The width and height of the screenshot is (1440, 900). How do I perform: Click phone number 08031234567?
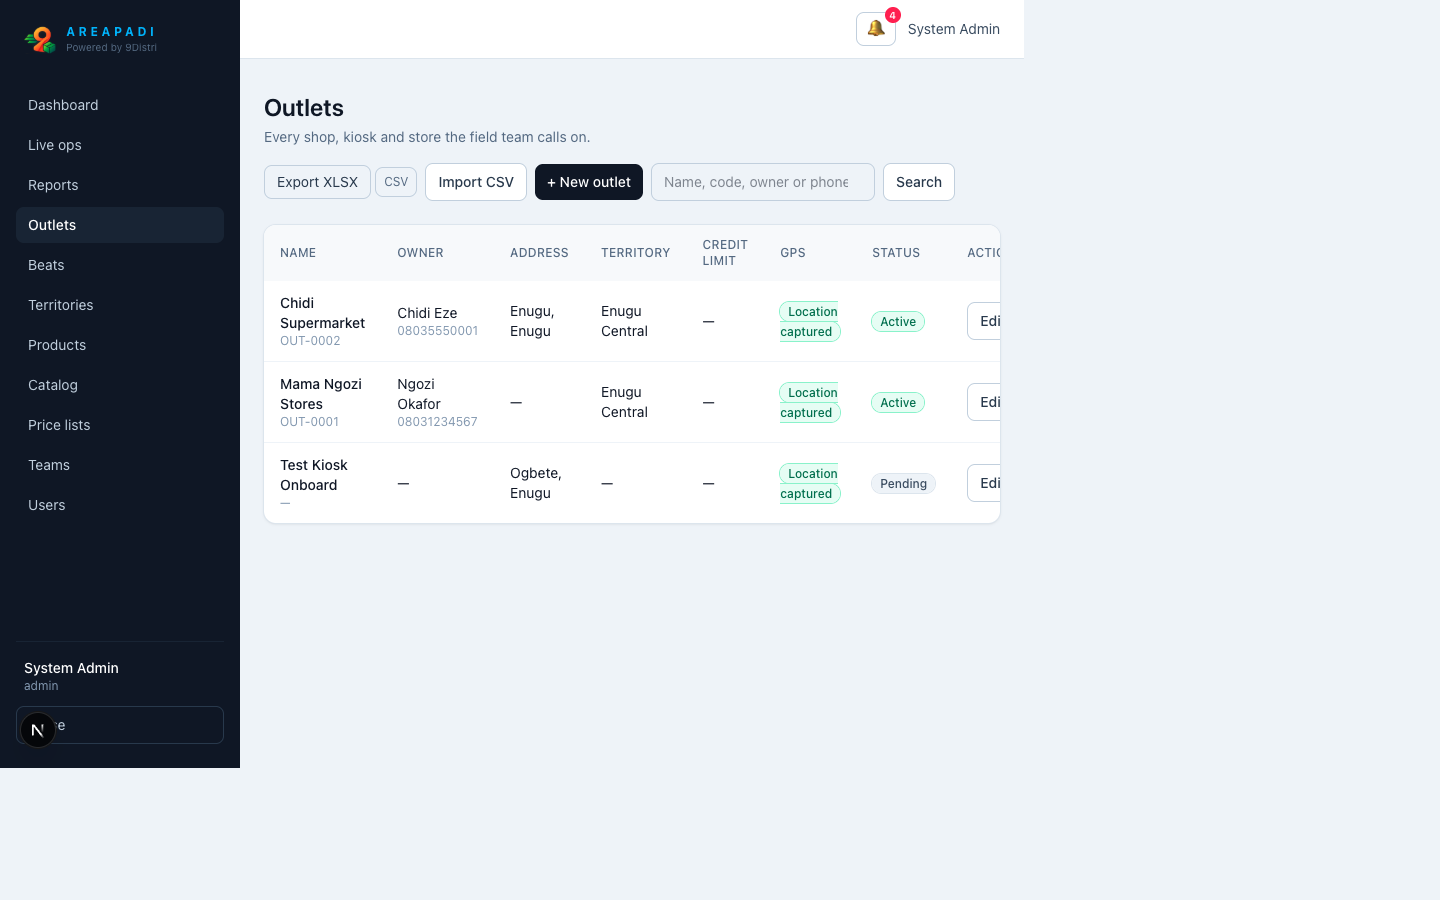click(437, 422)
